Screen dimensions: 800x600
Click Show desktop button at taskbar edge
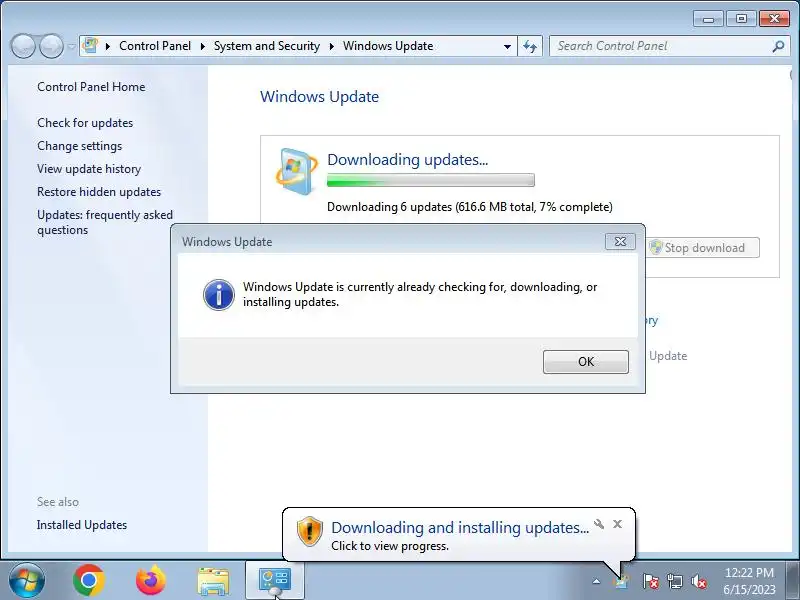coord(793,581)
